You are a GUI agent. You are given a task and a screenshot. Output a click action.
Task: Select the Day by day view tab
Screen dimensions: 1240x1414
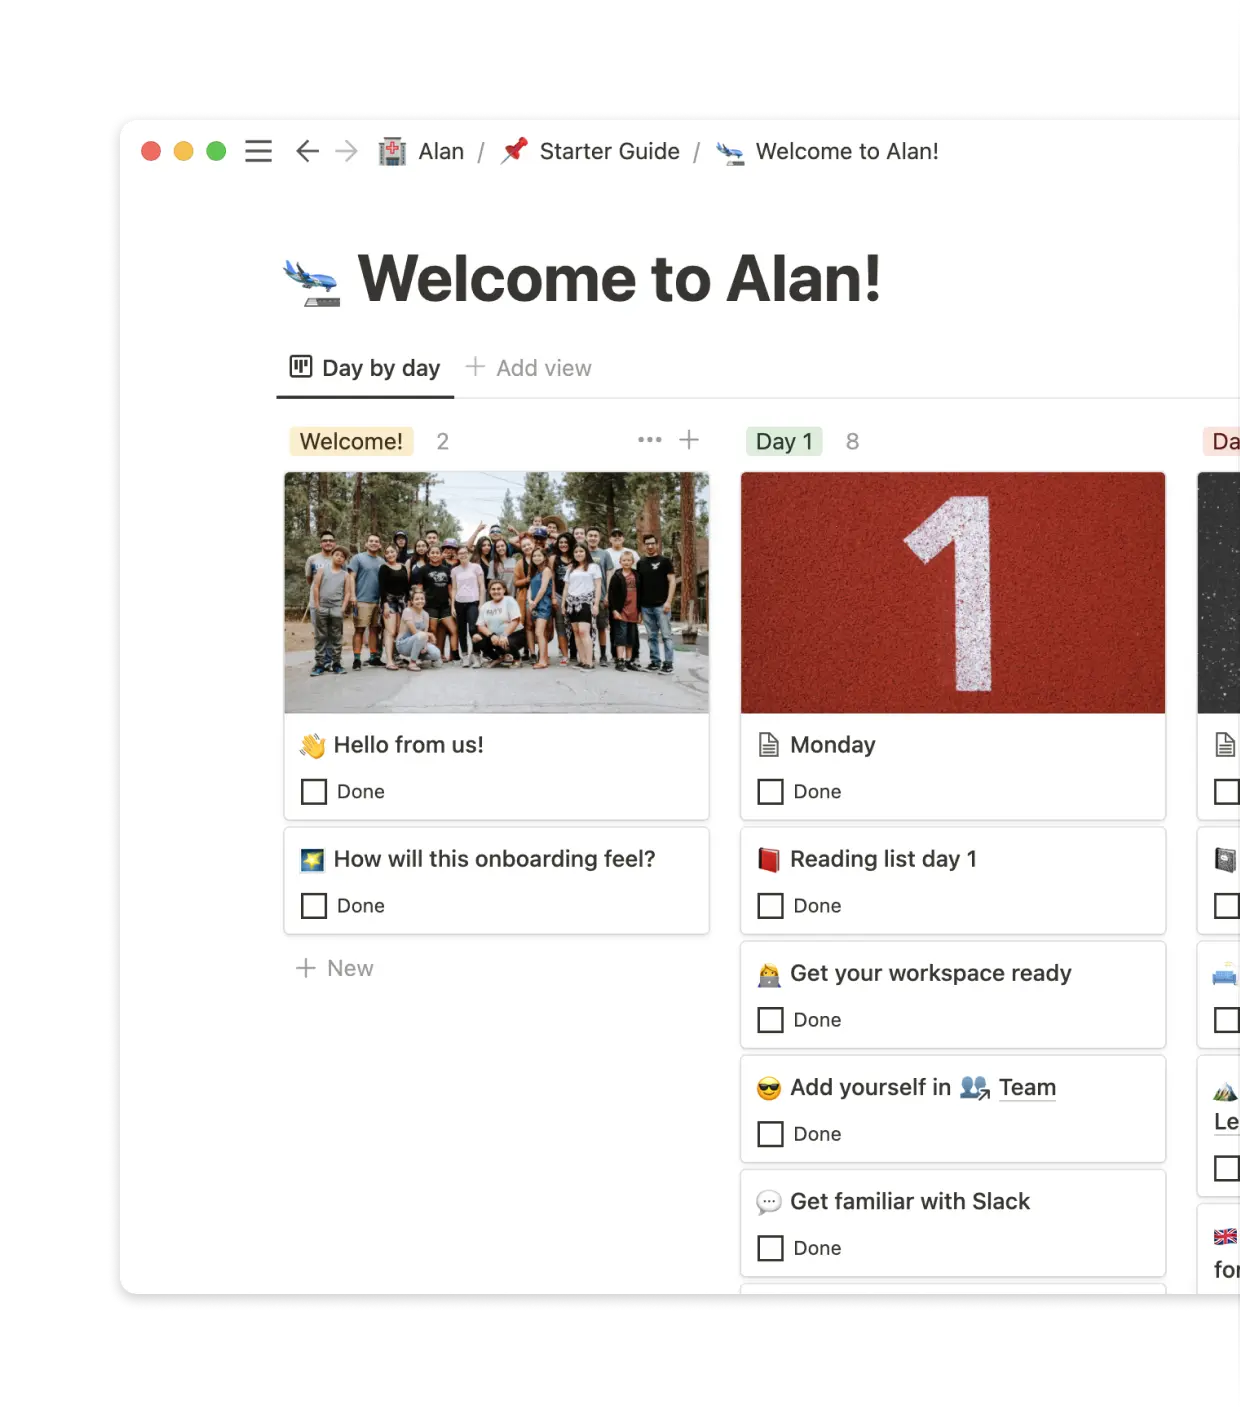point(380,368)
